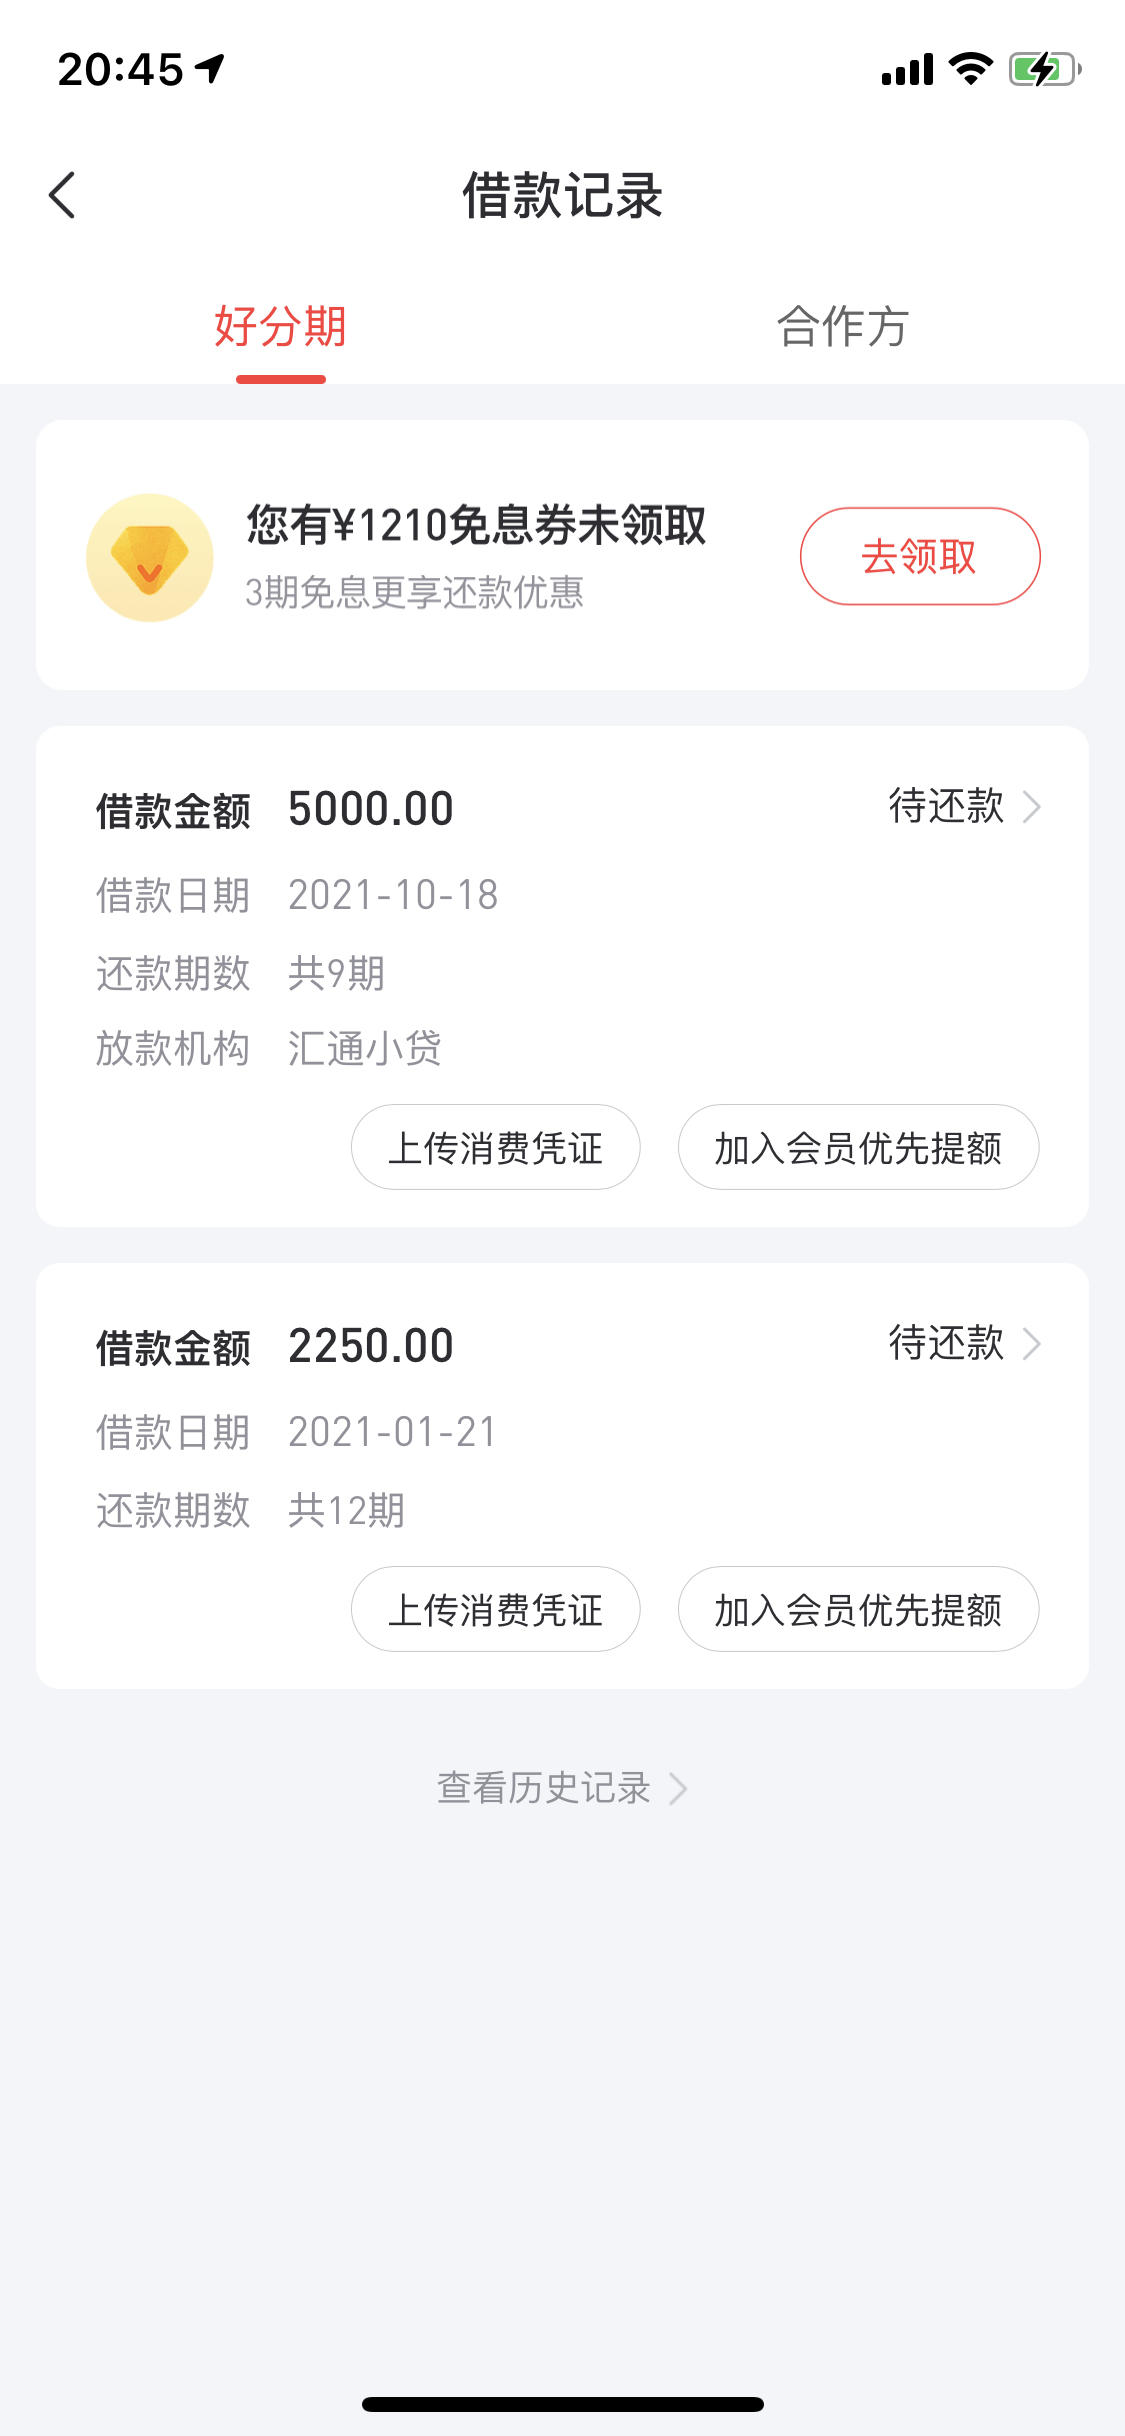This screenshot has width=1125, height=2436.
Task: Switch to the 好分期 tab
Action: [281, 327]
